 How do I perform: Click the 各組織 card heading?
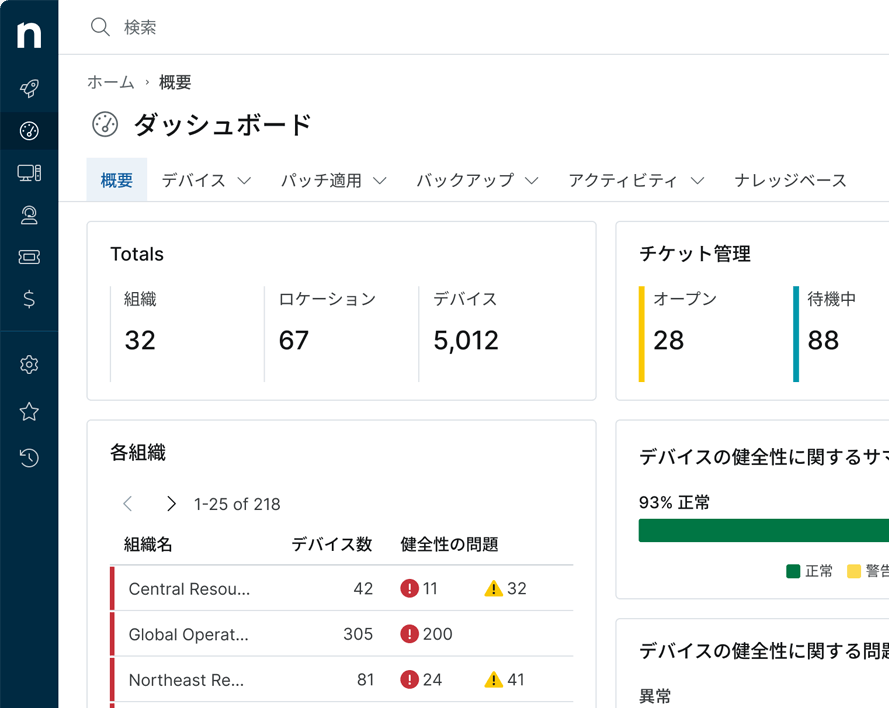(x=138, y=452)
